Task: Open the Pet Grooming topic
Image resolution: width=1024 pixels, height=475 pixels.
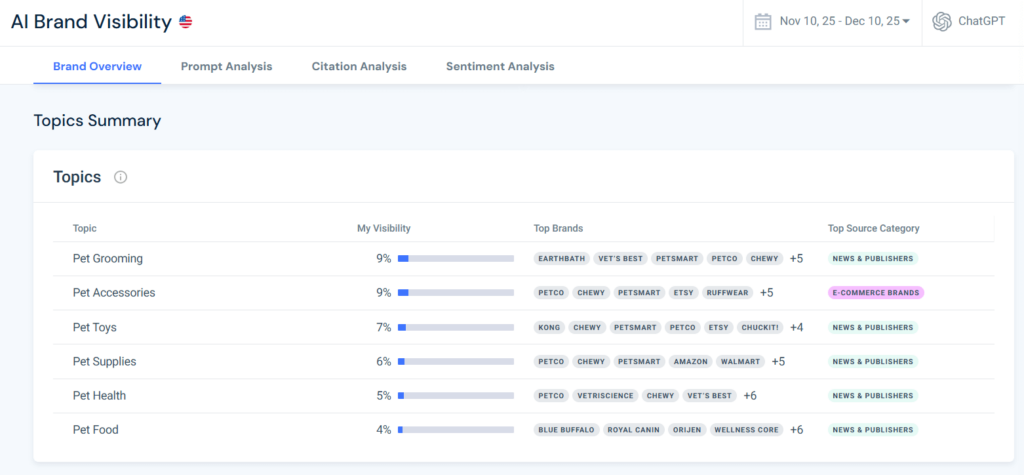Action: (x=108, y=259)
